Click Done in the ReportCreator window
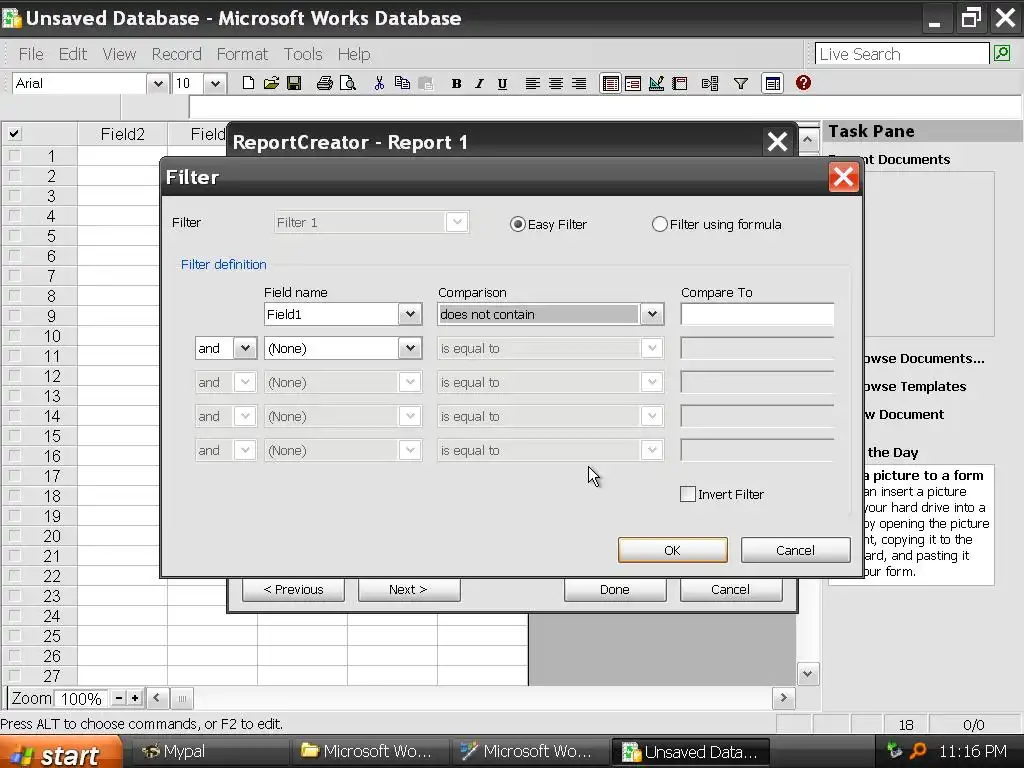 [615, 589]
